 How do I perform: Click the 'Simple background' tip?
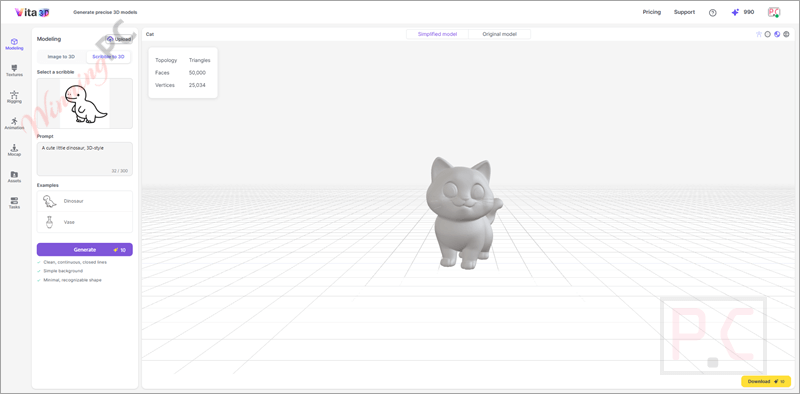click(63, 271)
